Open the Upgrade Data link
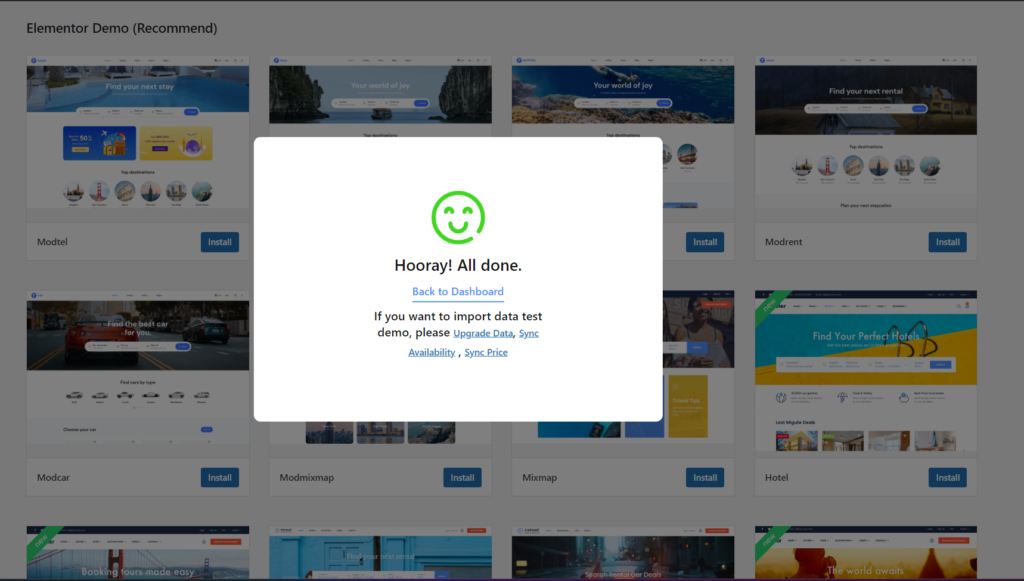The width and height of the screenshot is (1024, 581). [483, 332]
